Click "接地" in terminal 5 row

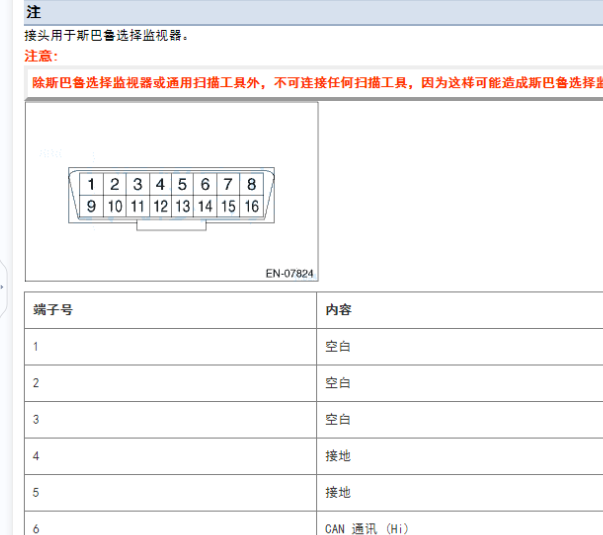pos(338,493)
